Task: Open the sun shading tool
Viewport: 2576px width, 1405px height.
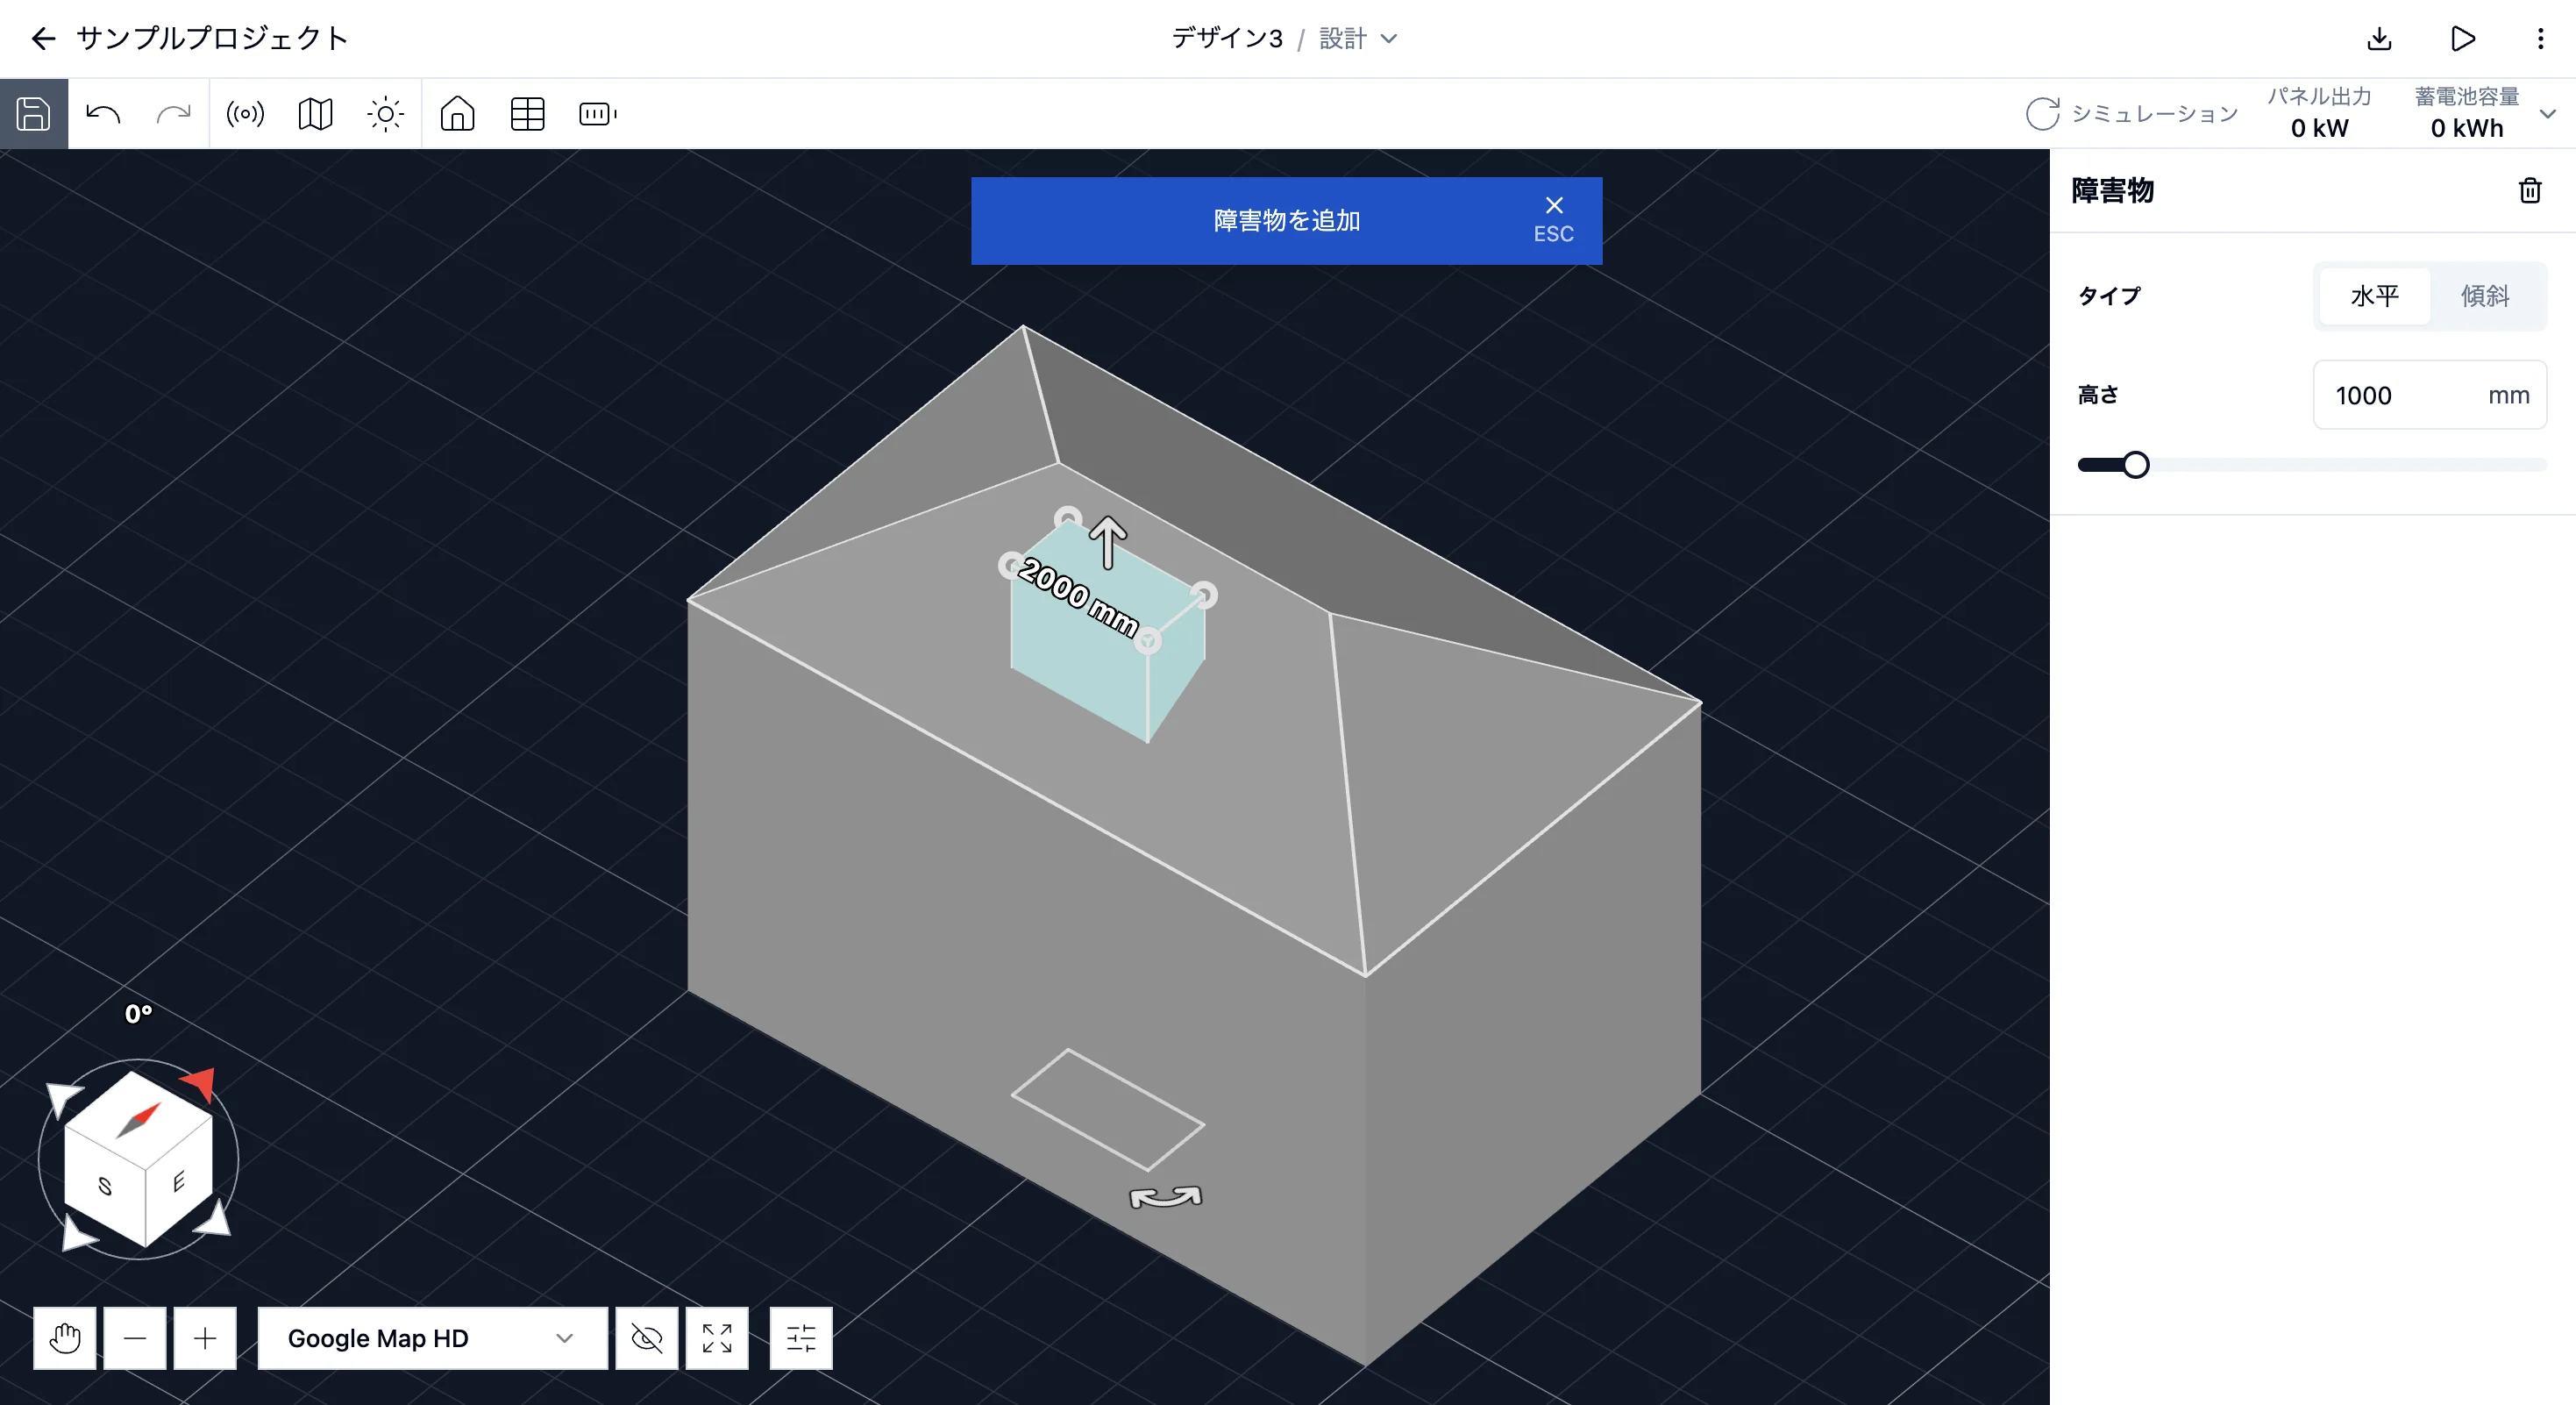Action: [x=385, y=114]
